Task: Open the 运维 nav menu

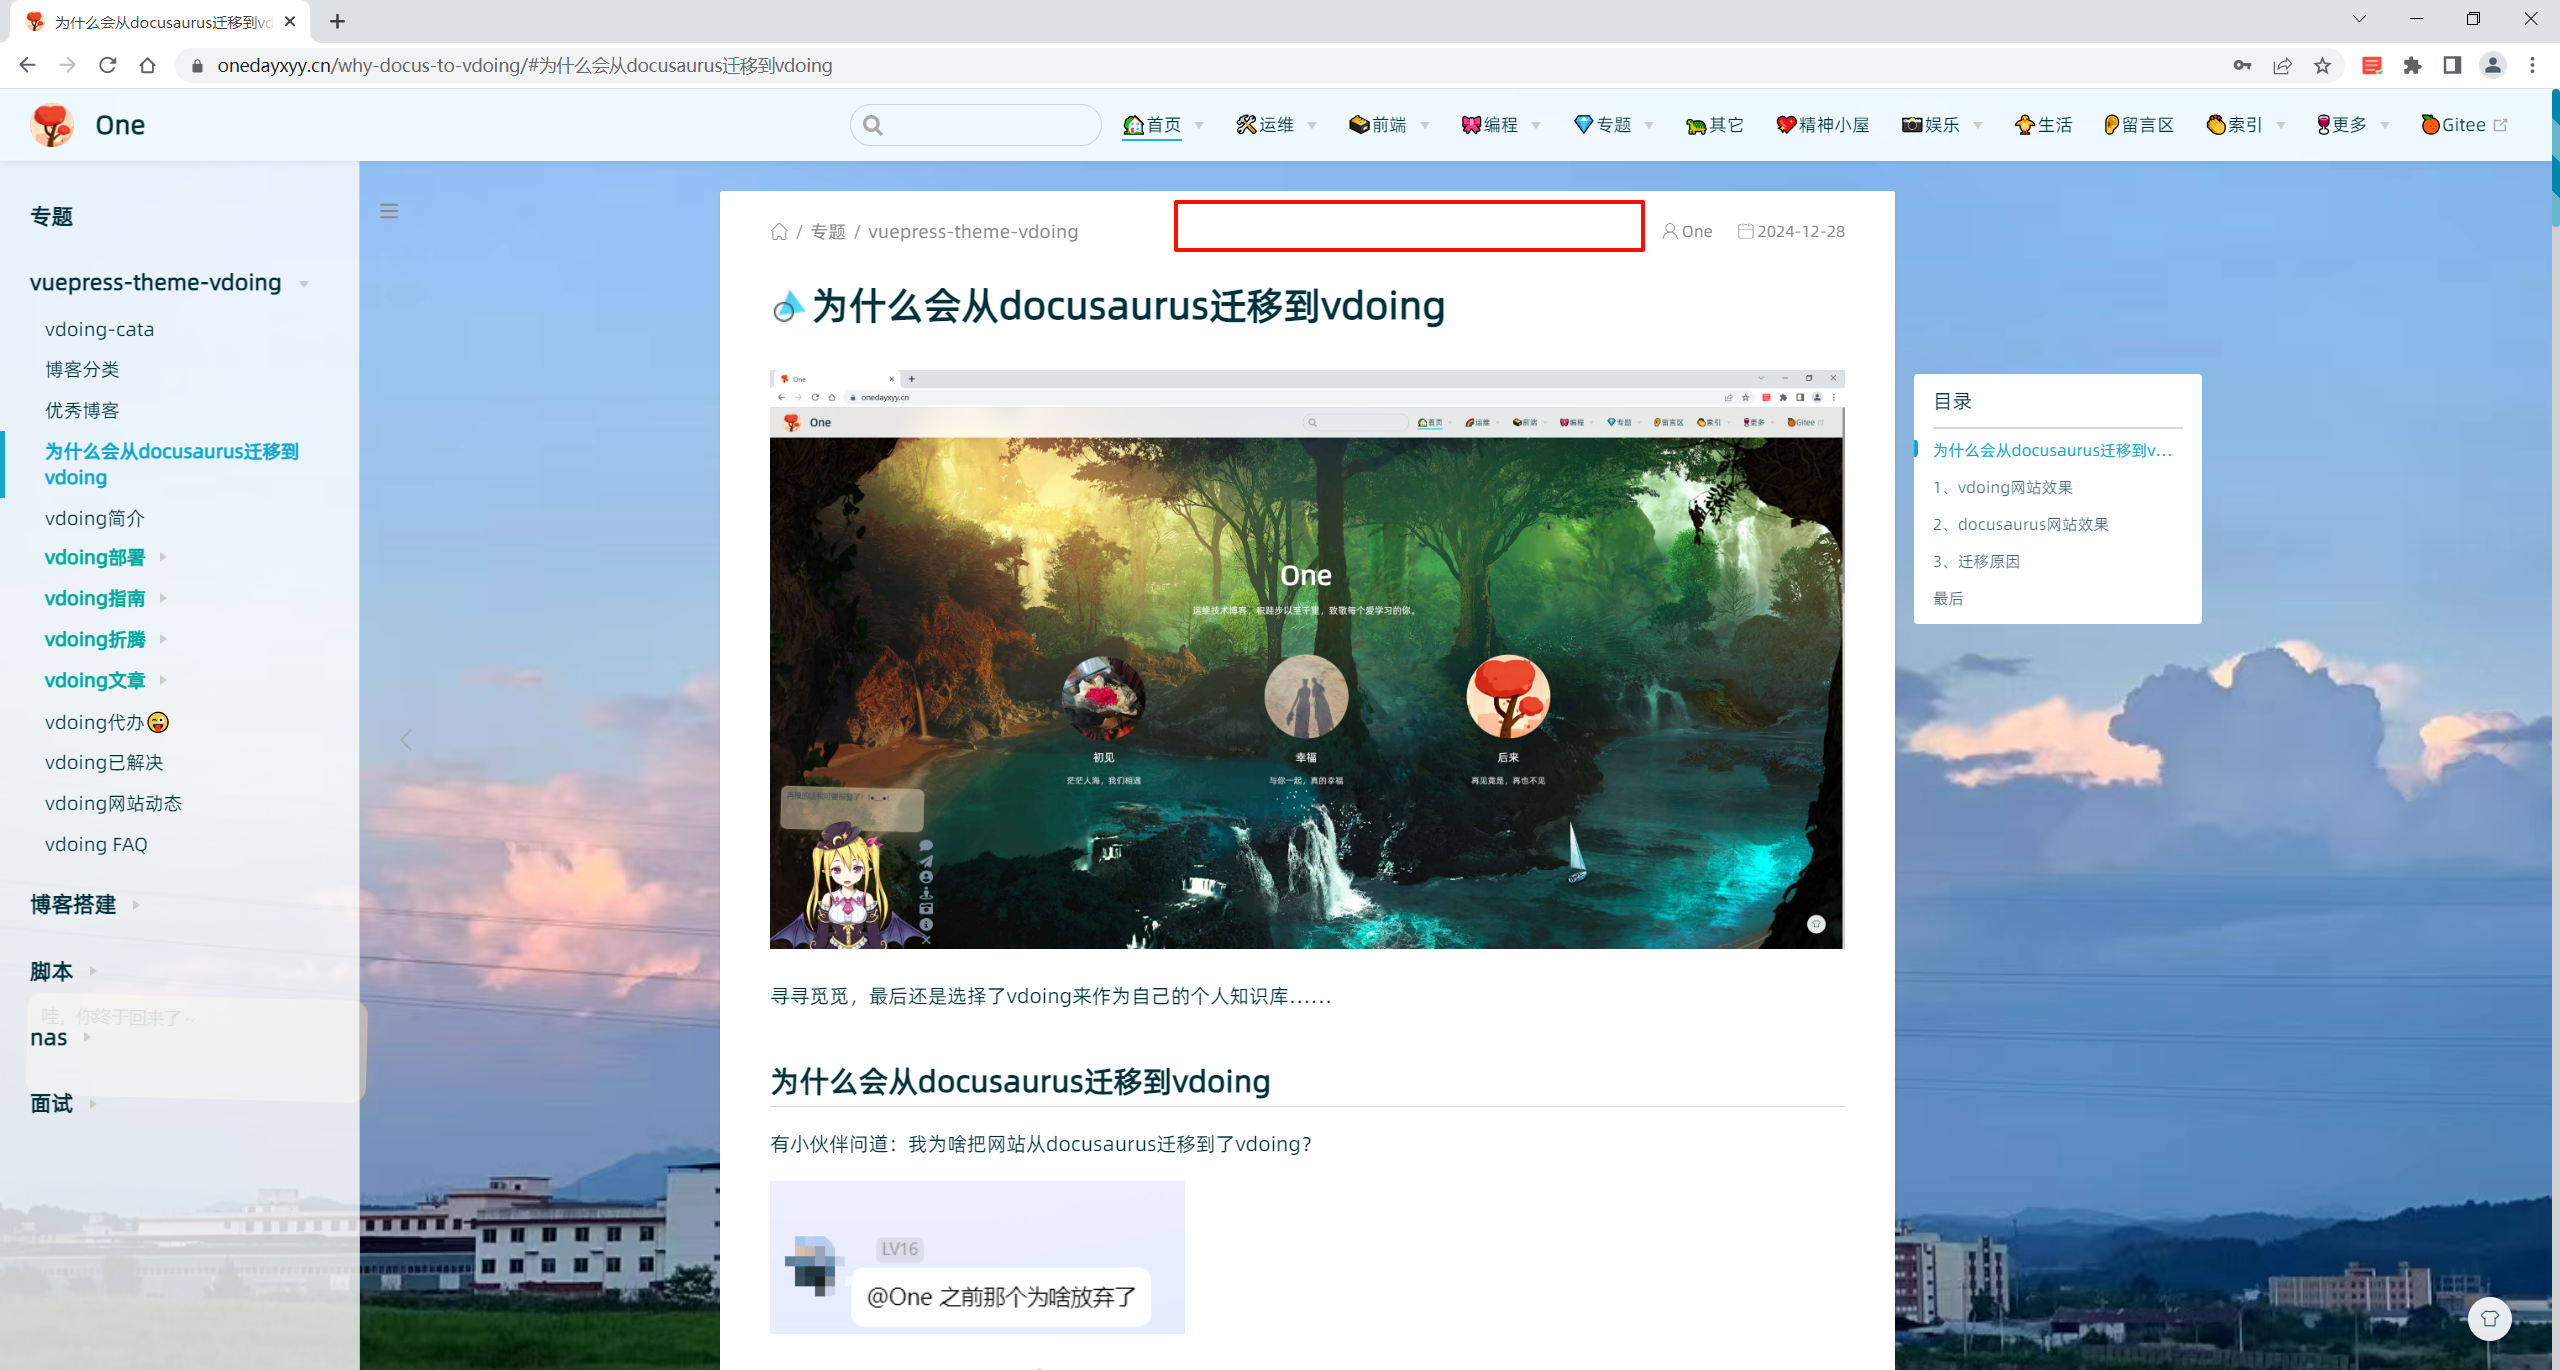Action: [1276, 125]
